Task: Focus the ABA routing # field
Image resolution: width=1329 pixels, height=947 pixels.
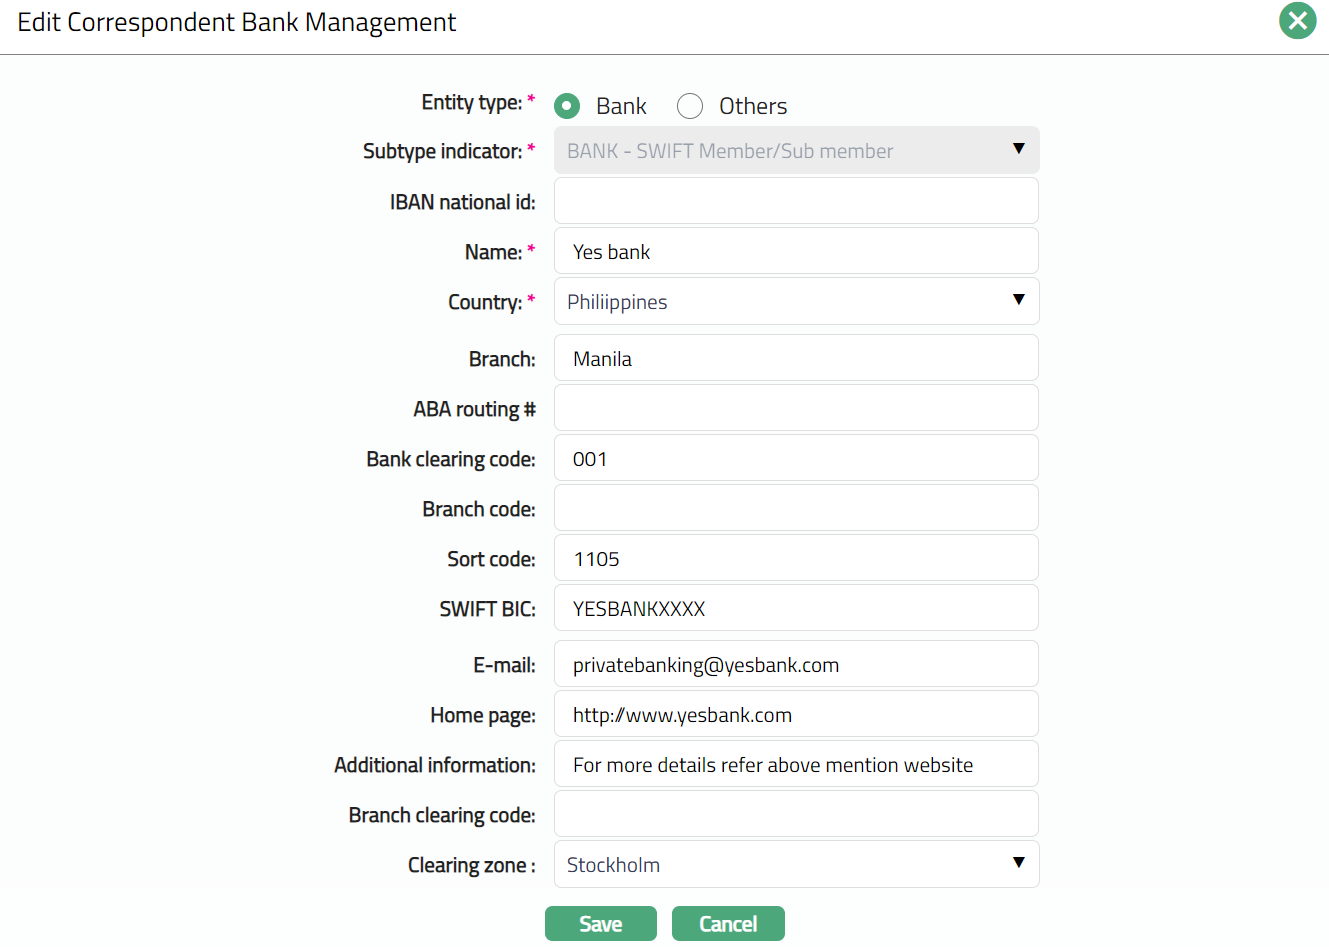Action: point(796,408)
